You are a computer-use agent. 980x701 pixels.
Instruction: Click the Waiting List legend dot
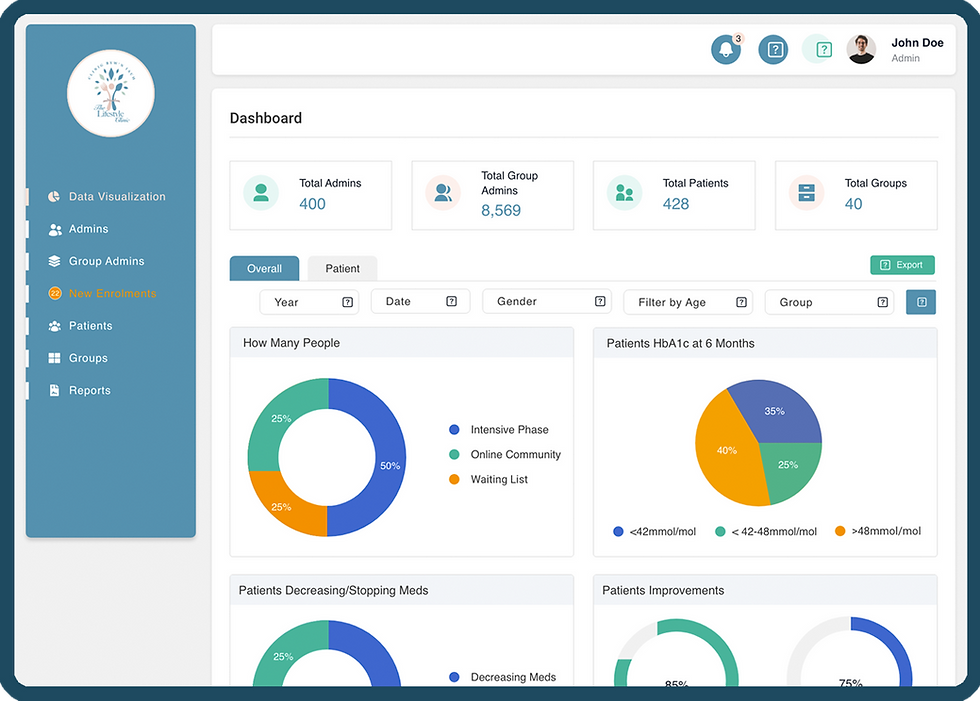click(454, 480)
